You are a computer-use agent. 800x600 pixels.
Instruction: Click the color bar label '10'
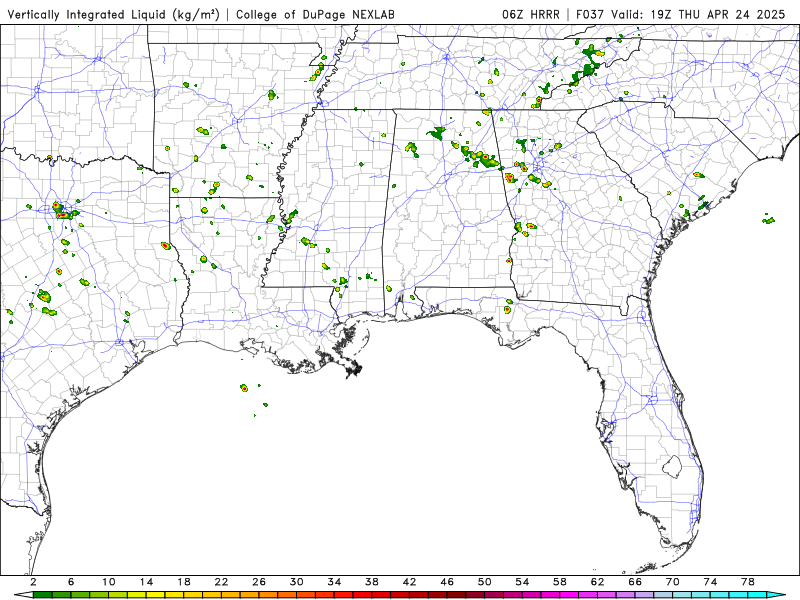tap(109, 582)
